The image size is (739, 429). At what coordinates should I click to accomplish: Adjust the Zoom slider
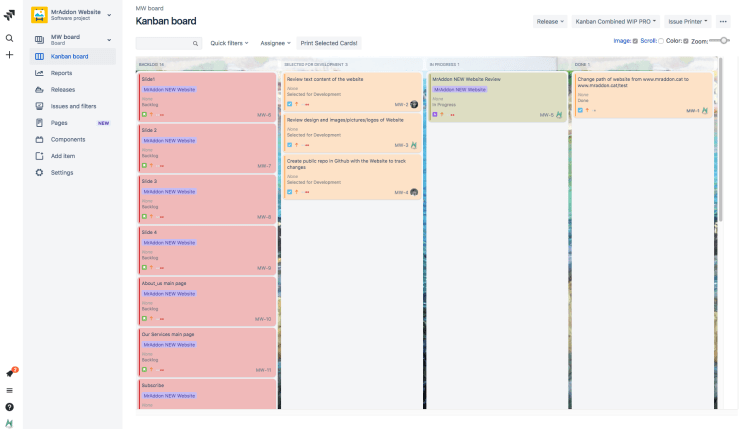click(724, 41)
